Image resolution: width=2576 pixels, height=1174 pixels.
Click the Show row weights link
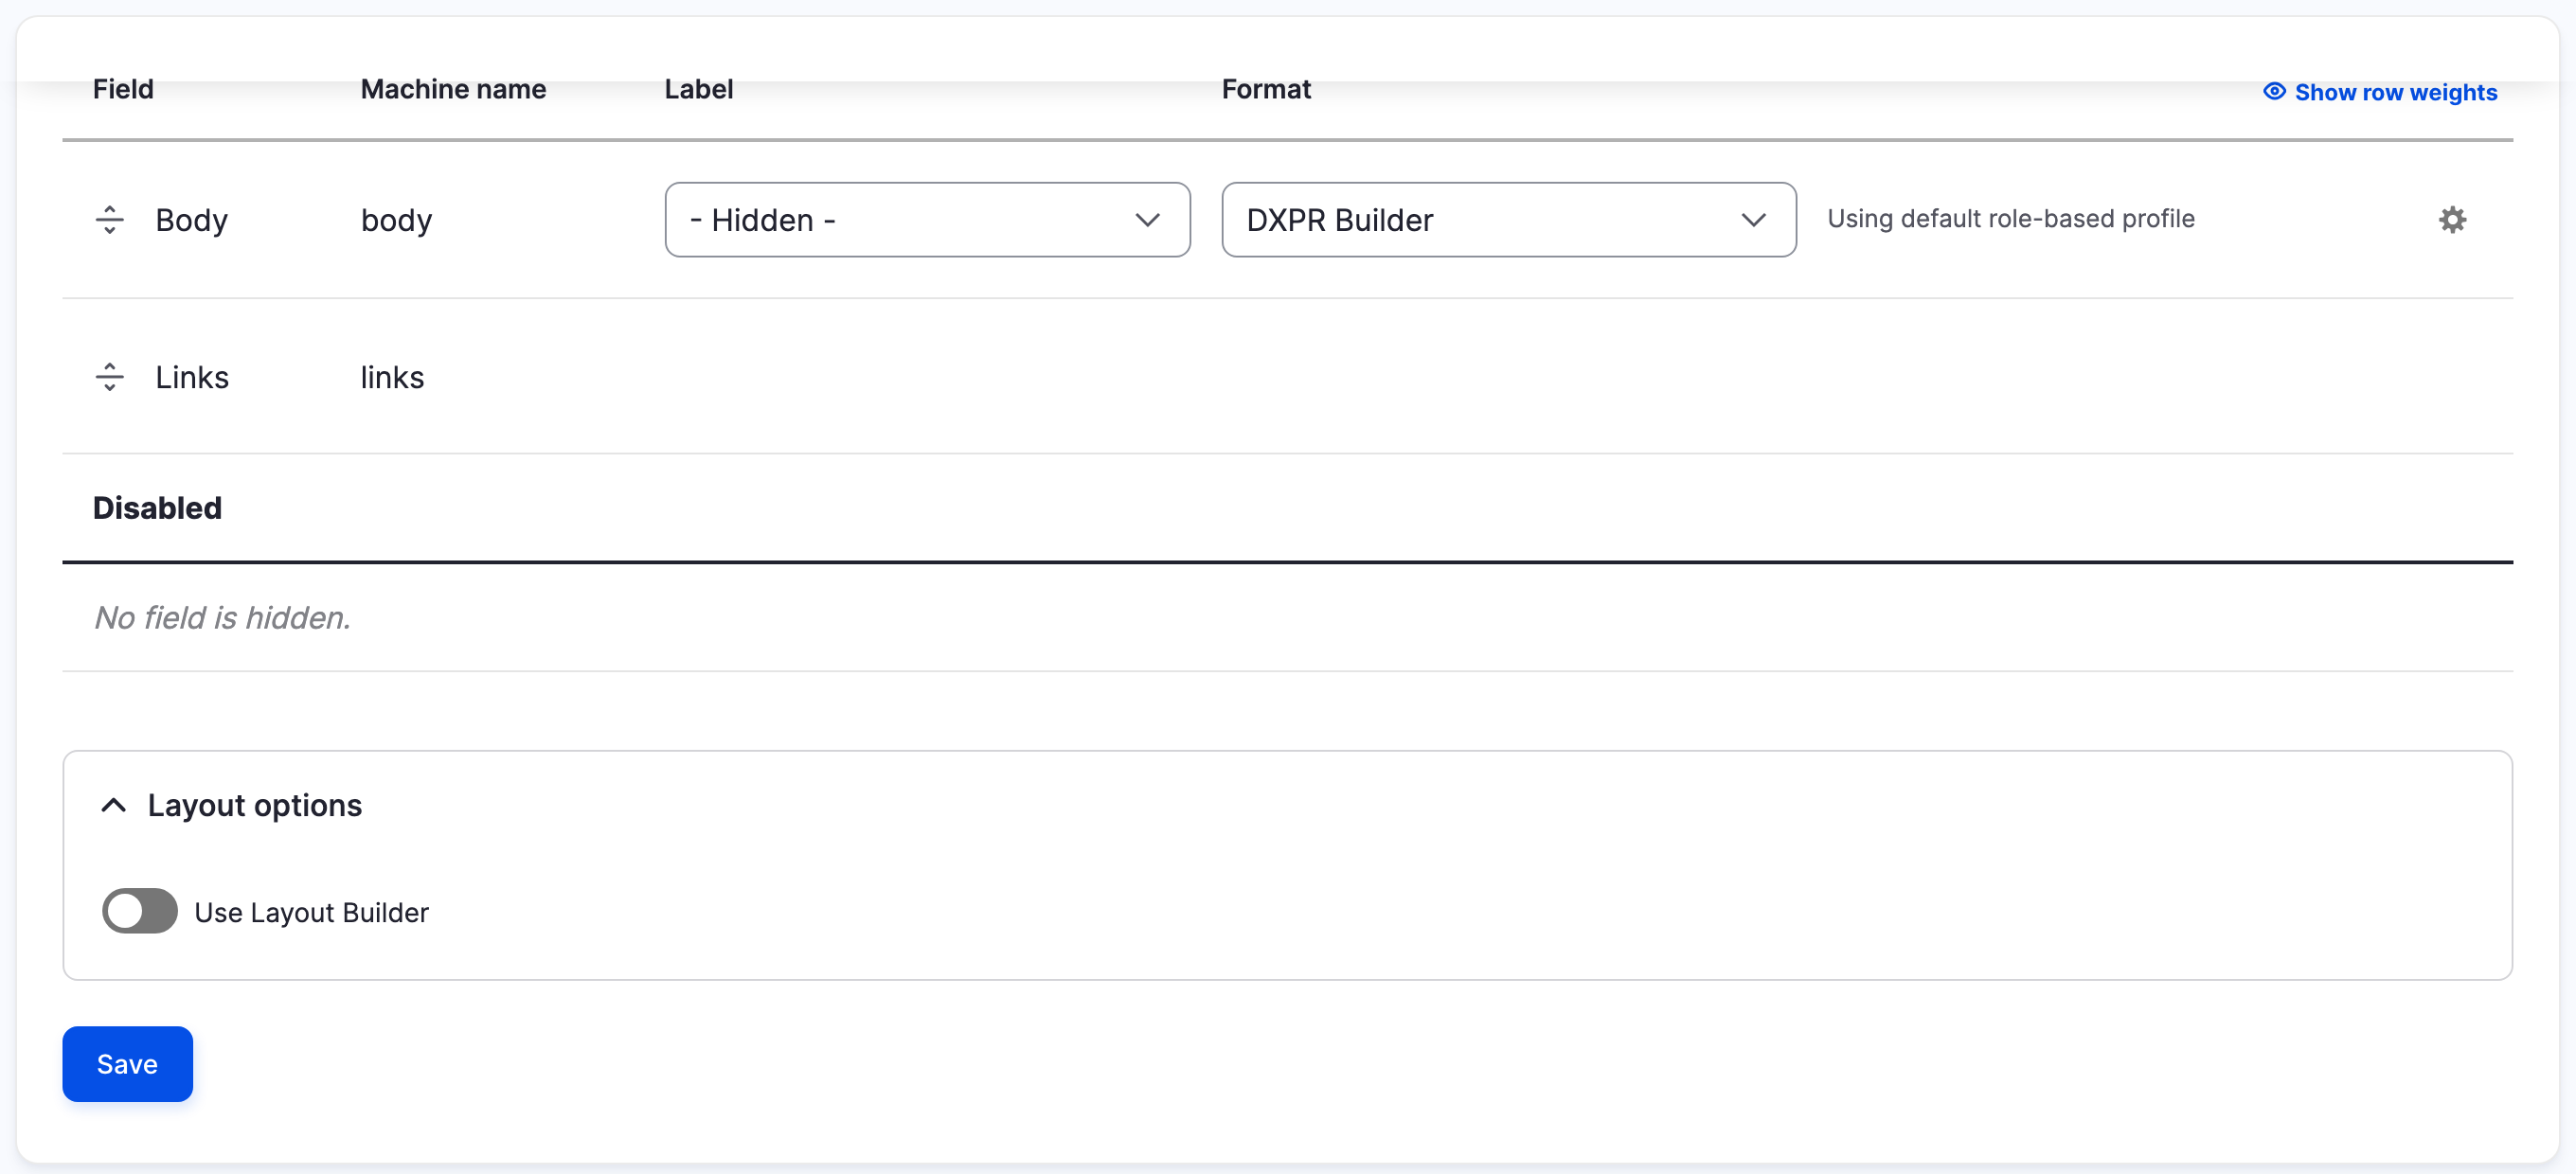2380,92
